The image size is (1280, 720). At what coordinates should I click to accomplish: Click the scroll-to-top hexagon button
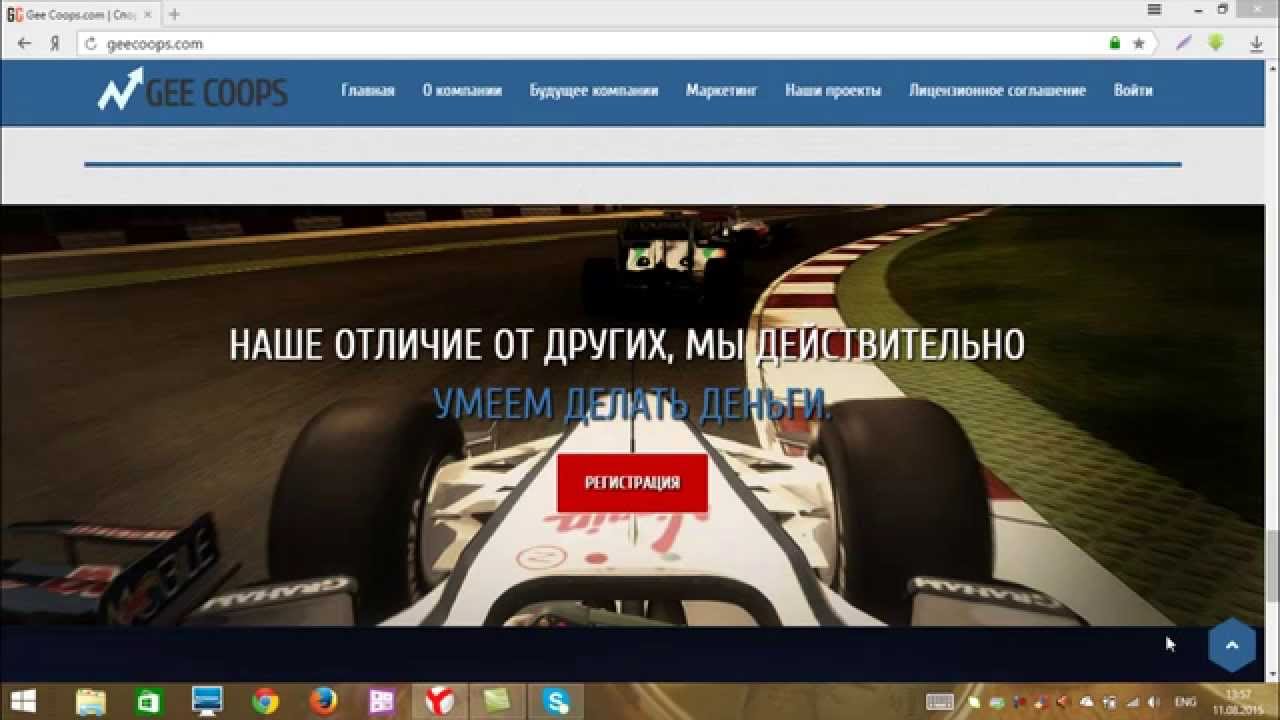point(1232,646)
